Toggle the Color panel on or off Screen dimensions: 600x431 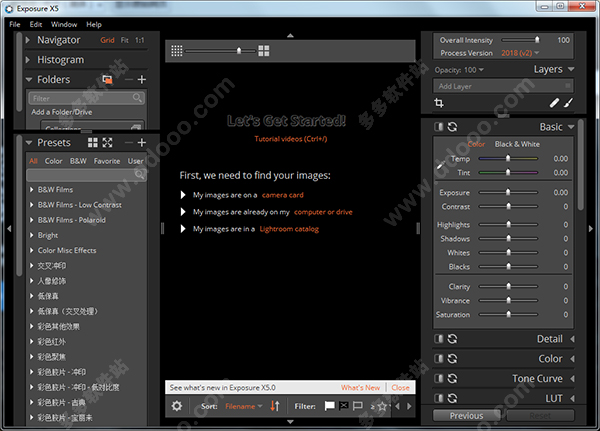pyautogui.click(x=439, y=359)
